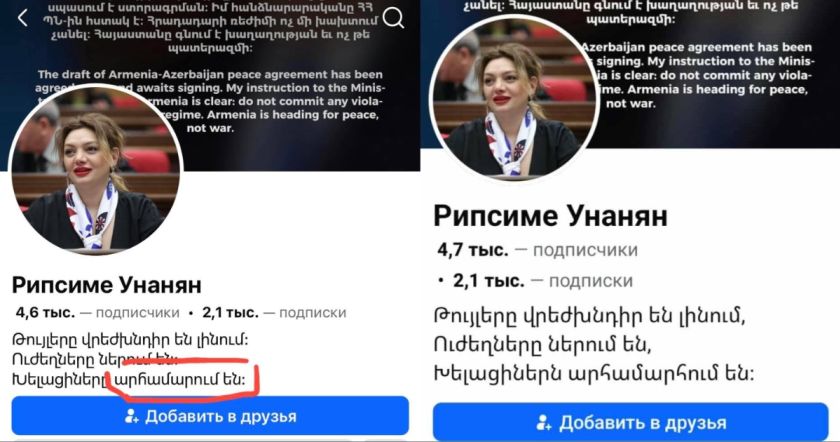The height and width of the screenshot is (442, 840).
Task: Tap add-friend icon in right blue button
Action: point(544,423)
